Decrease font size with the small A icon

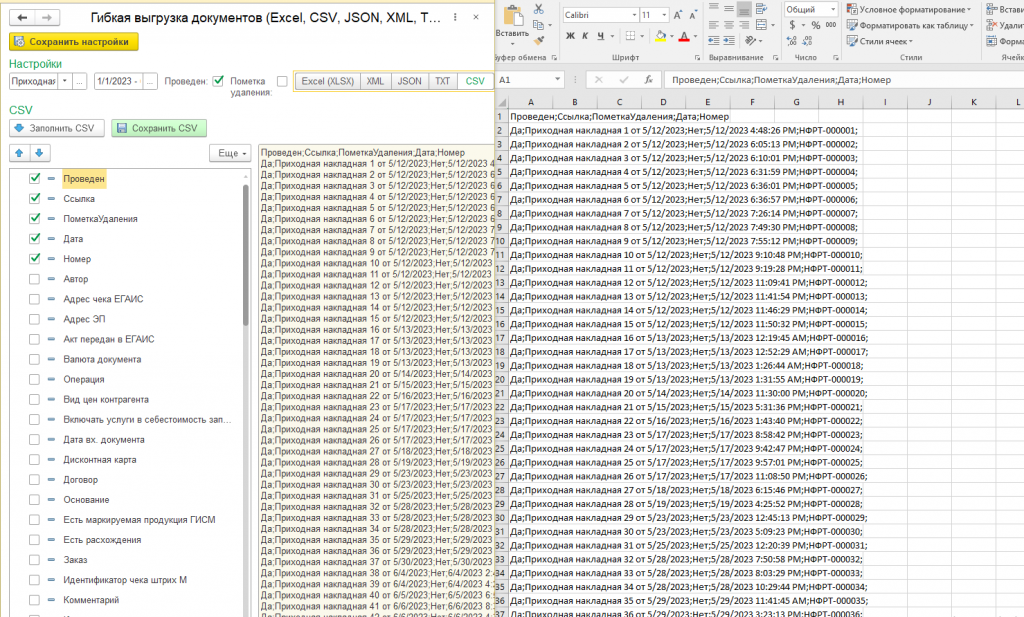692,15
